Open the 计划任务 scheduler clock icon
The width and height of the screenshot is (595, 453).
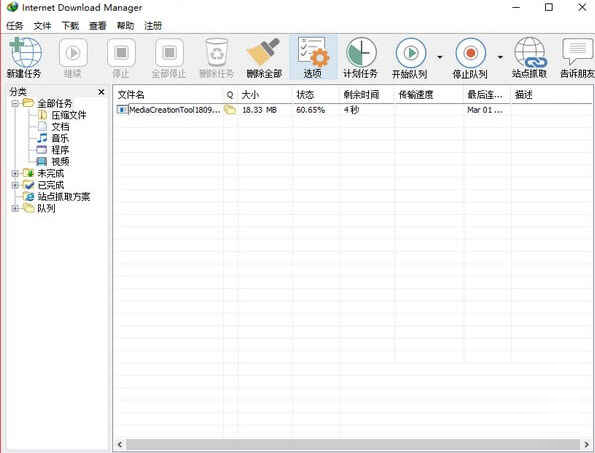coord(360,52)
